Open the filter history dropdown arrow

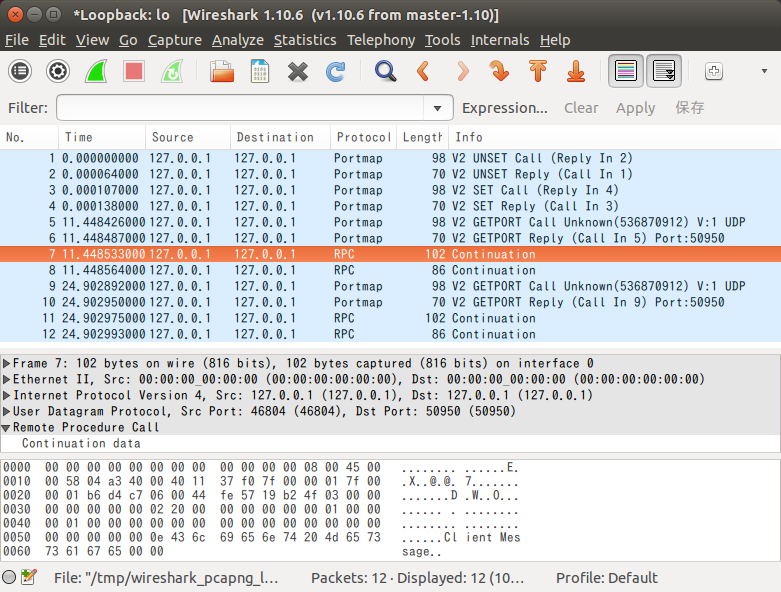tap(437, 108)
